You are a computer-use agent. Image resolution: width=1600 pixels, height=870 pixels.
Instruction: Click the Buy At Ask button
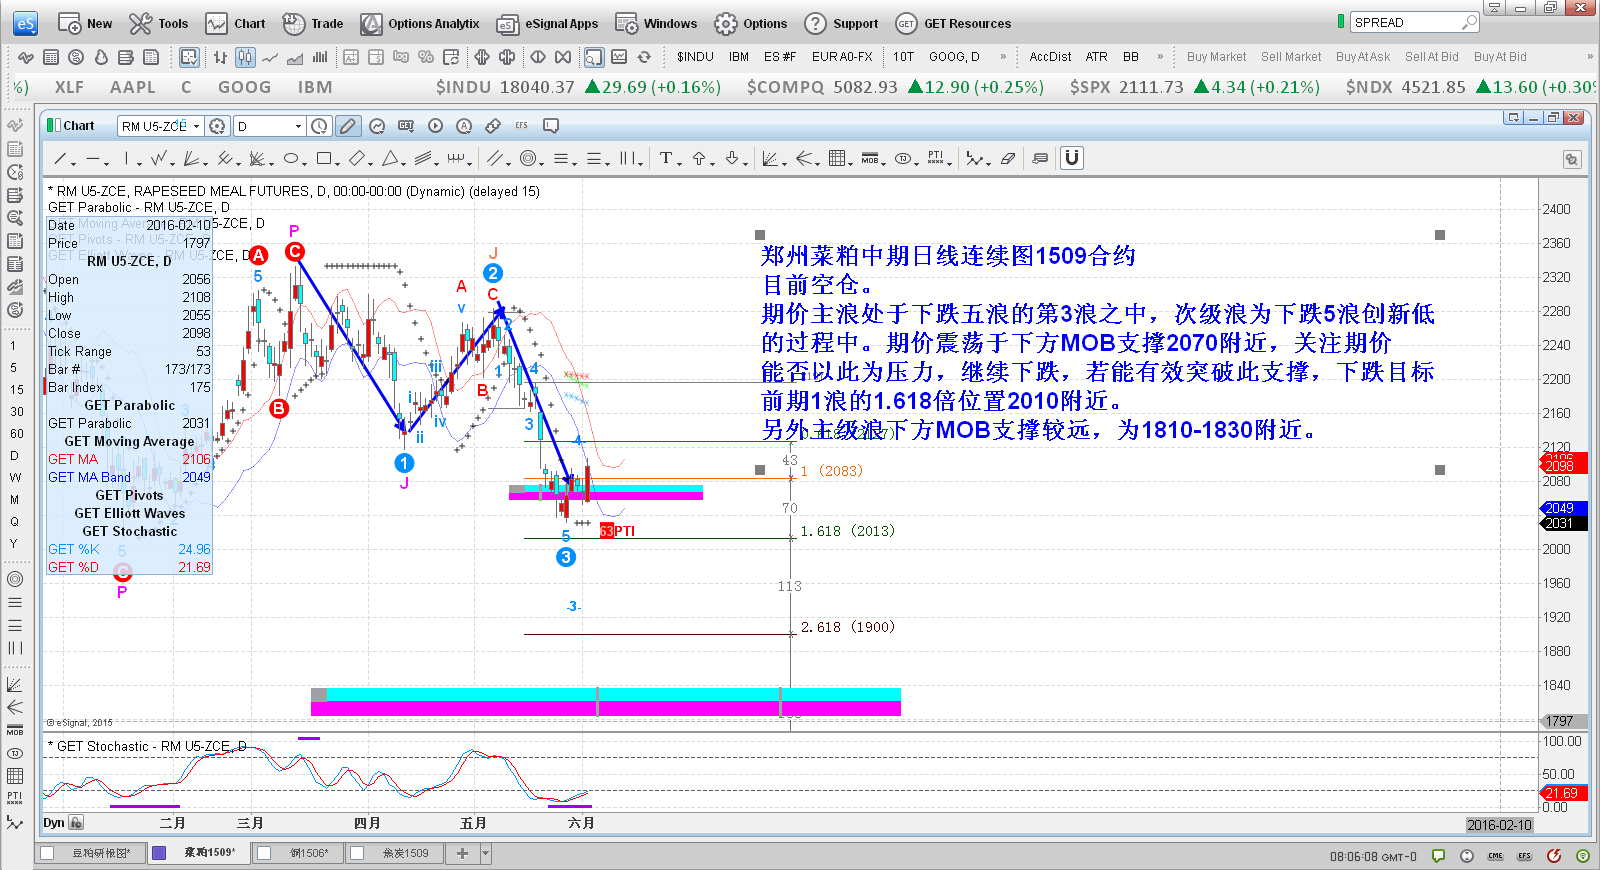click(1363, 57)
